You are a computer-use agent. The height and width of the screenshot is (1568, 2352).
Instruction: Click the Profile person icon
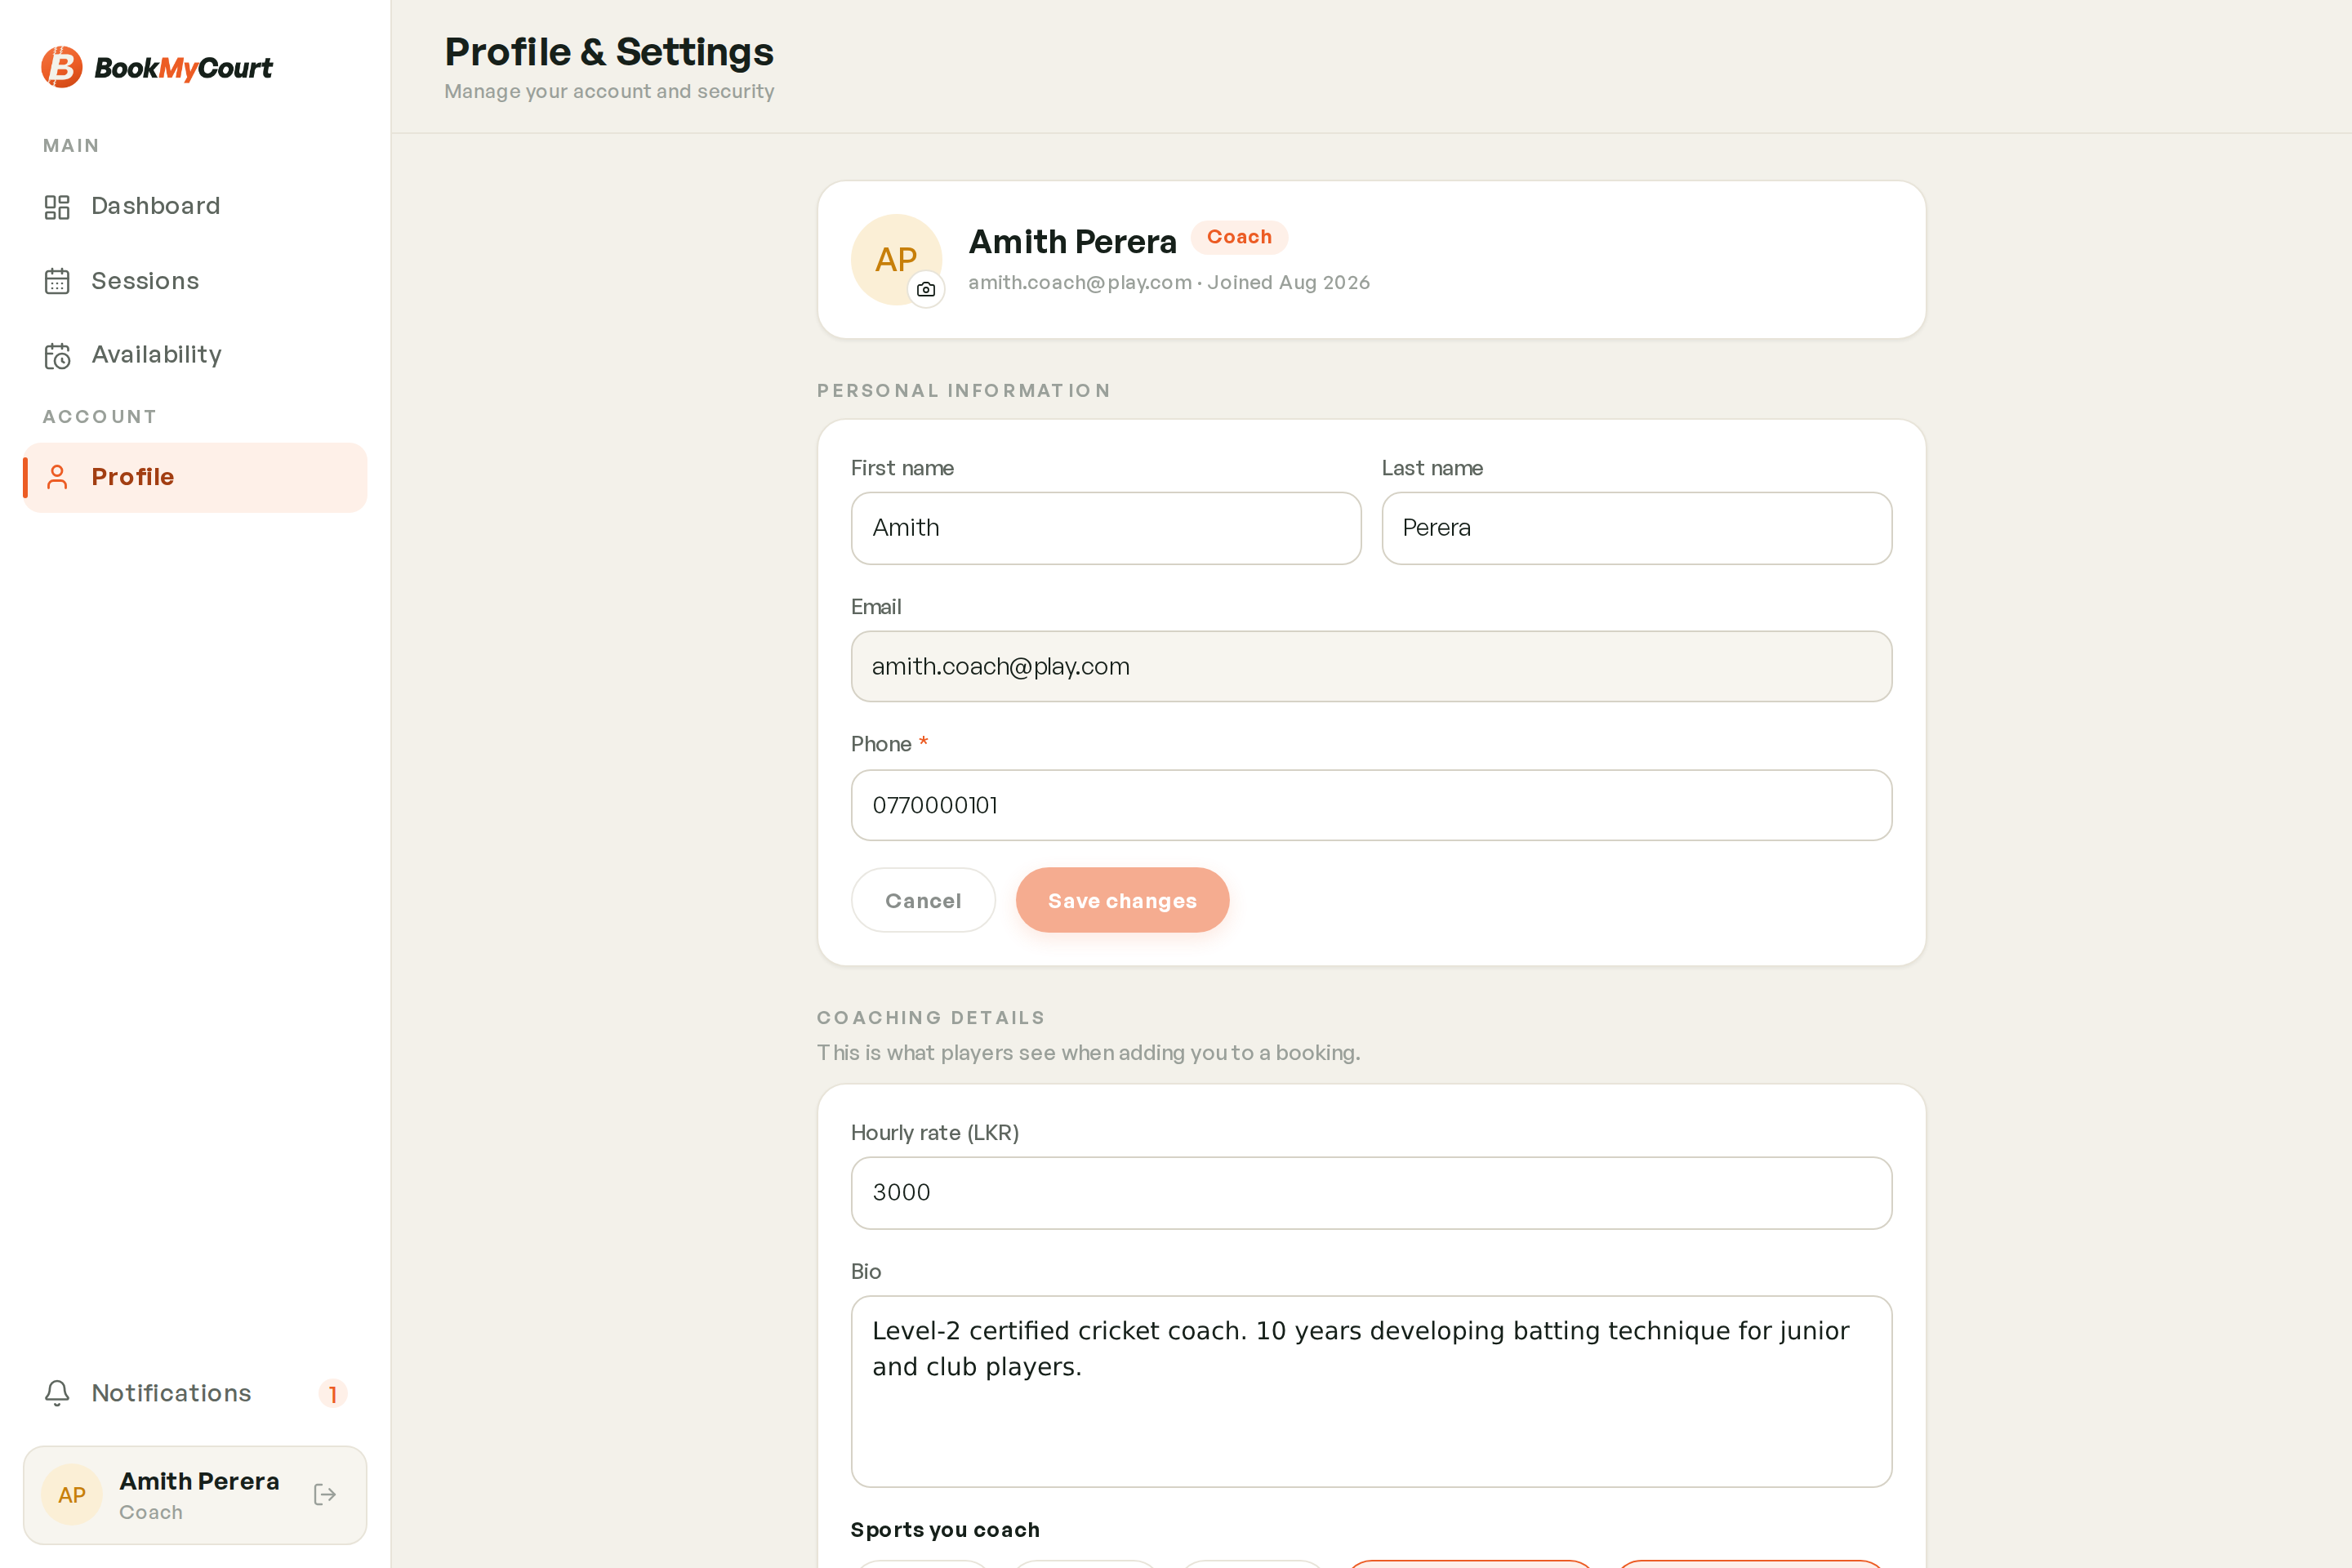[57, 478]
